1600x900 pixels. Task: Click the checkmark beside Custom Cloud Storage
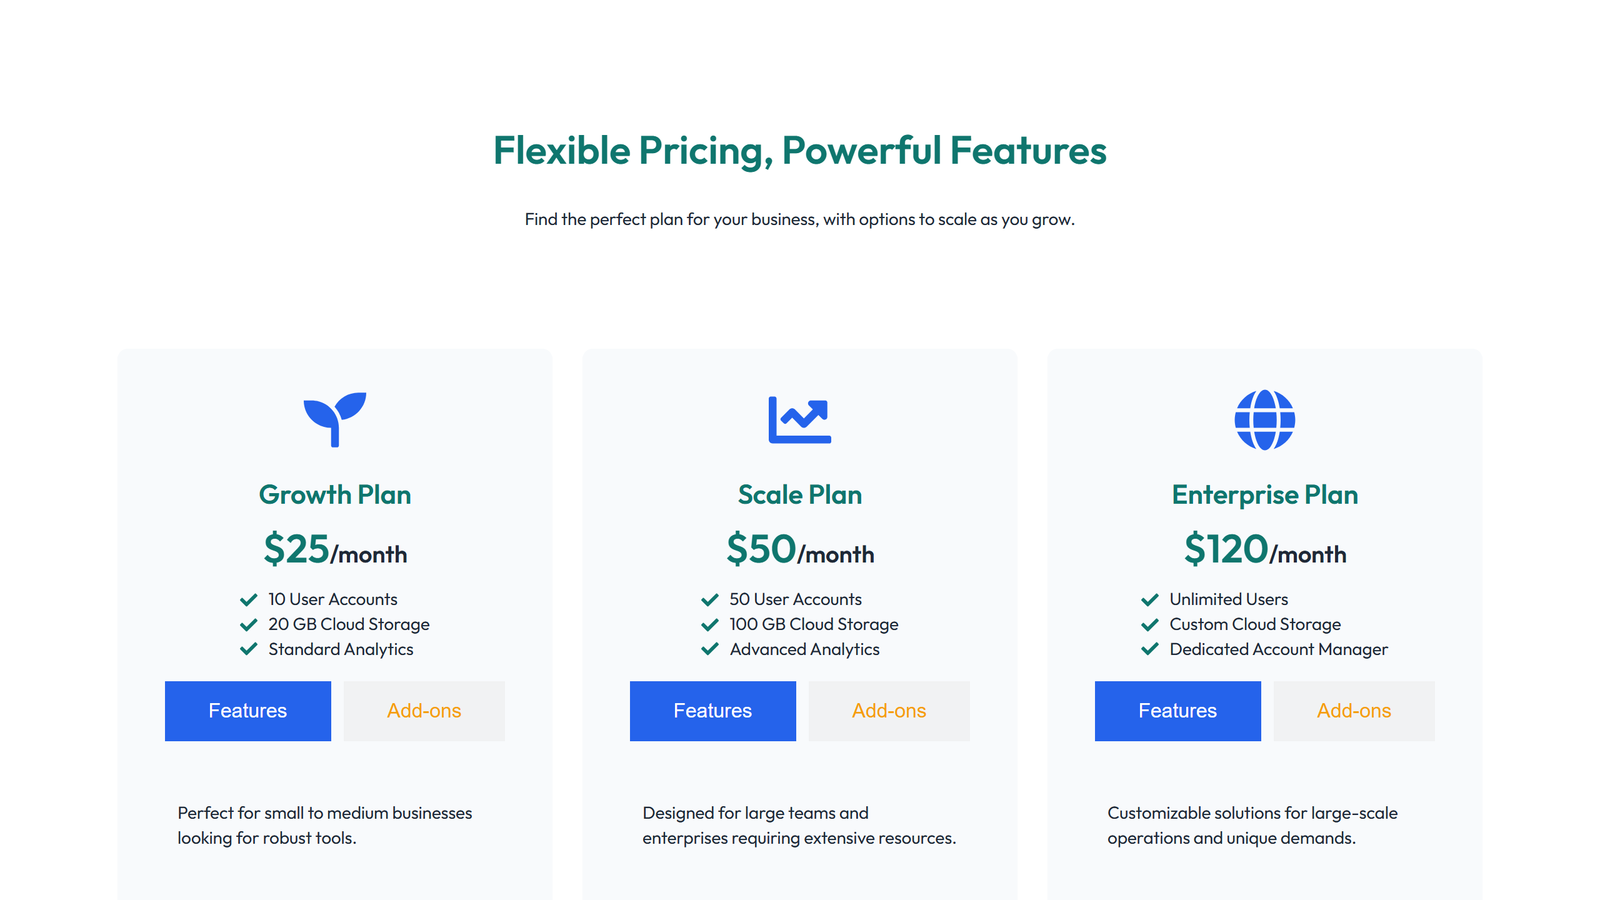coord(1150,624)
